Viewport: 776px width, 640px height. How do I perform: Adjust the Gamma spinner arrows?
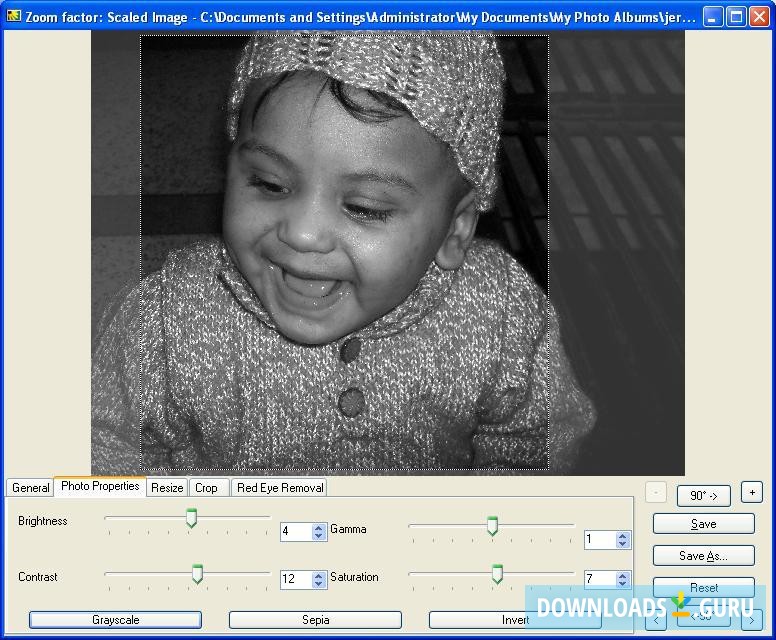(622, 540)
